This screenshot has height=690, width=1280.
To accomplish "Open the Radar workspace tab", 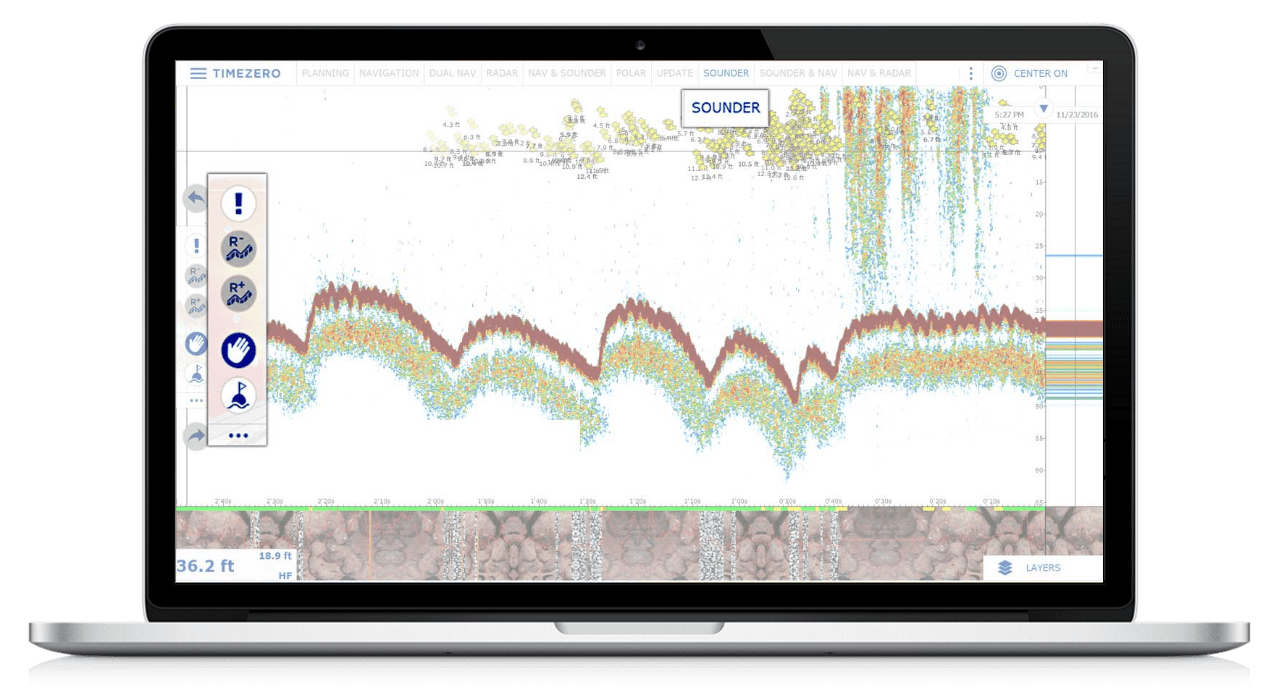I will (496, 73).
